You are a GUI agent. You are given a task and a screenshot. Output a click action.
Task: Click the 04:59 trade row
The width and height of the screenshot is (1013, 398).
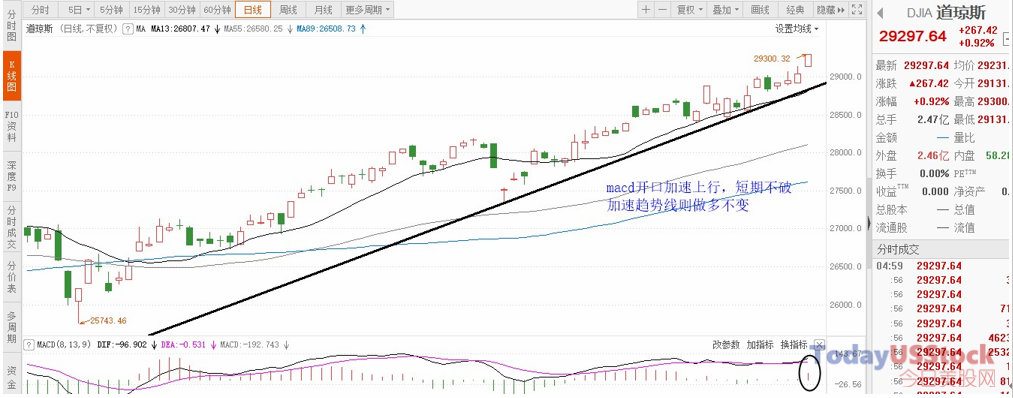[x=943, y=266]
